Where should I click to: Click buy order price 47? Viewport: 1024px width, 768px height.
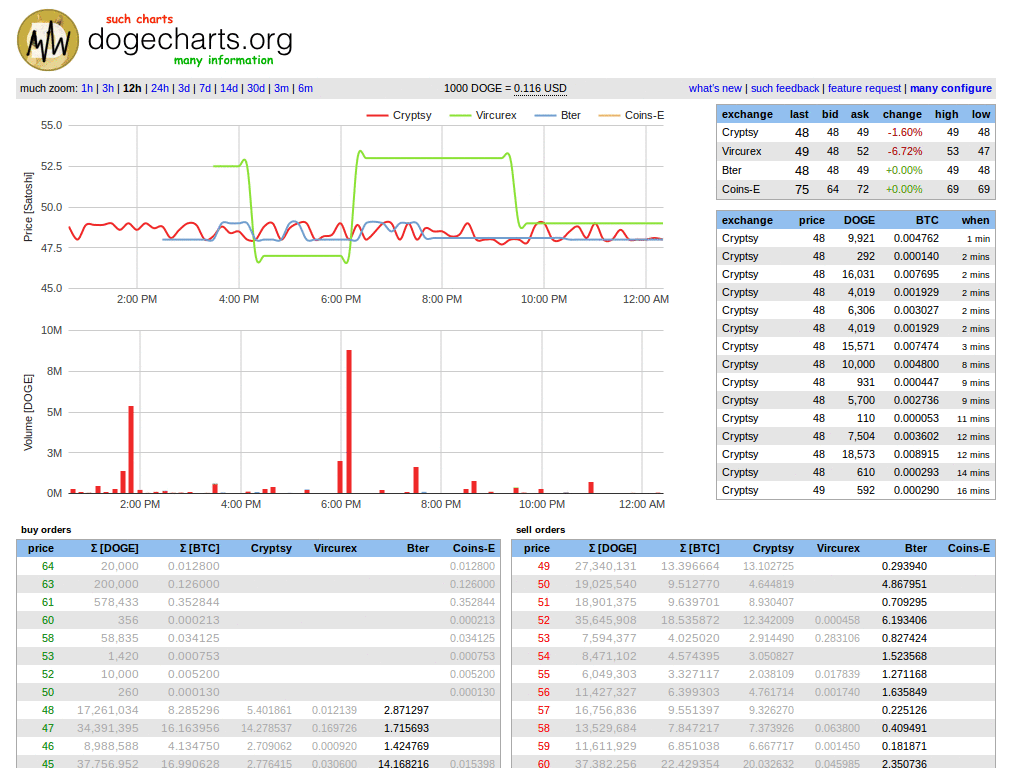click(48, 728)
